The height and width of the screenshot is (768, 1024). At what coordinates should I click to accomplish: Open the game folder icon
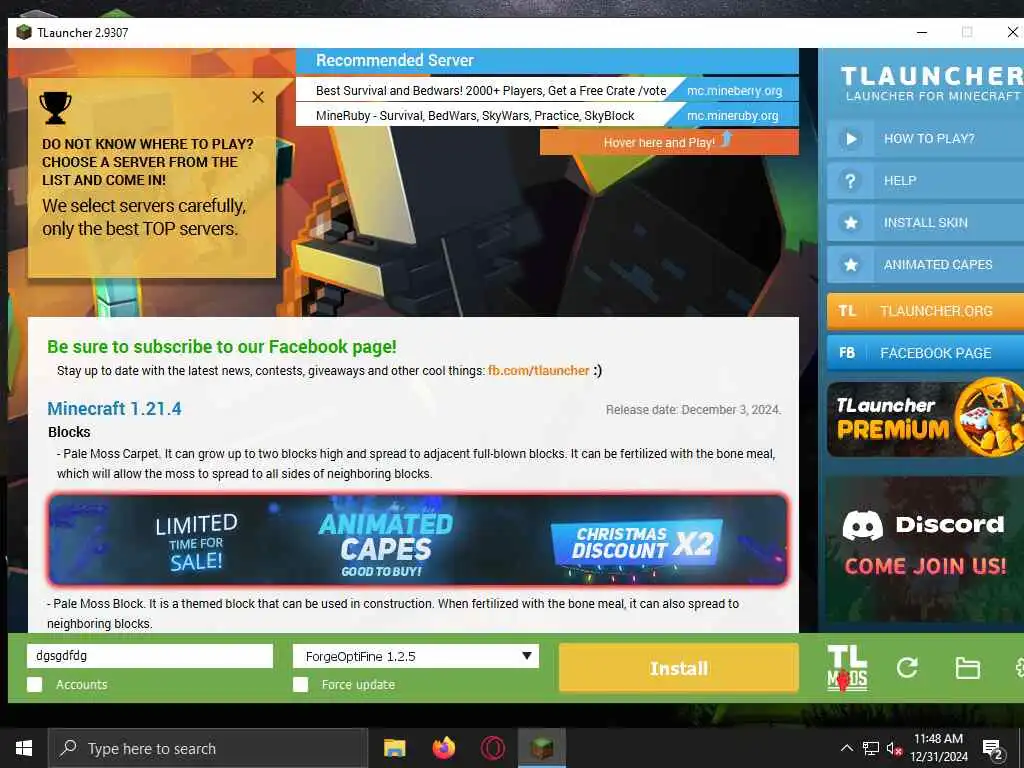tap(967, 668)
